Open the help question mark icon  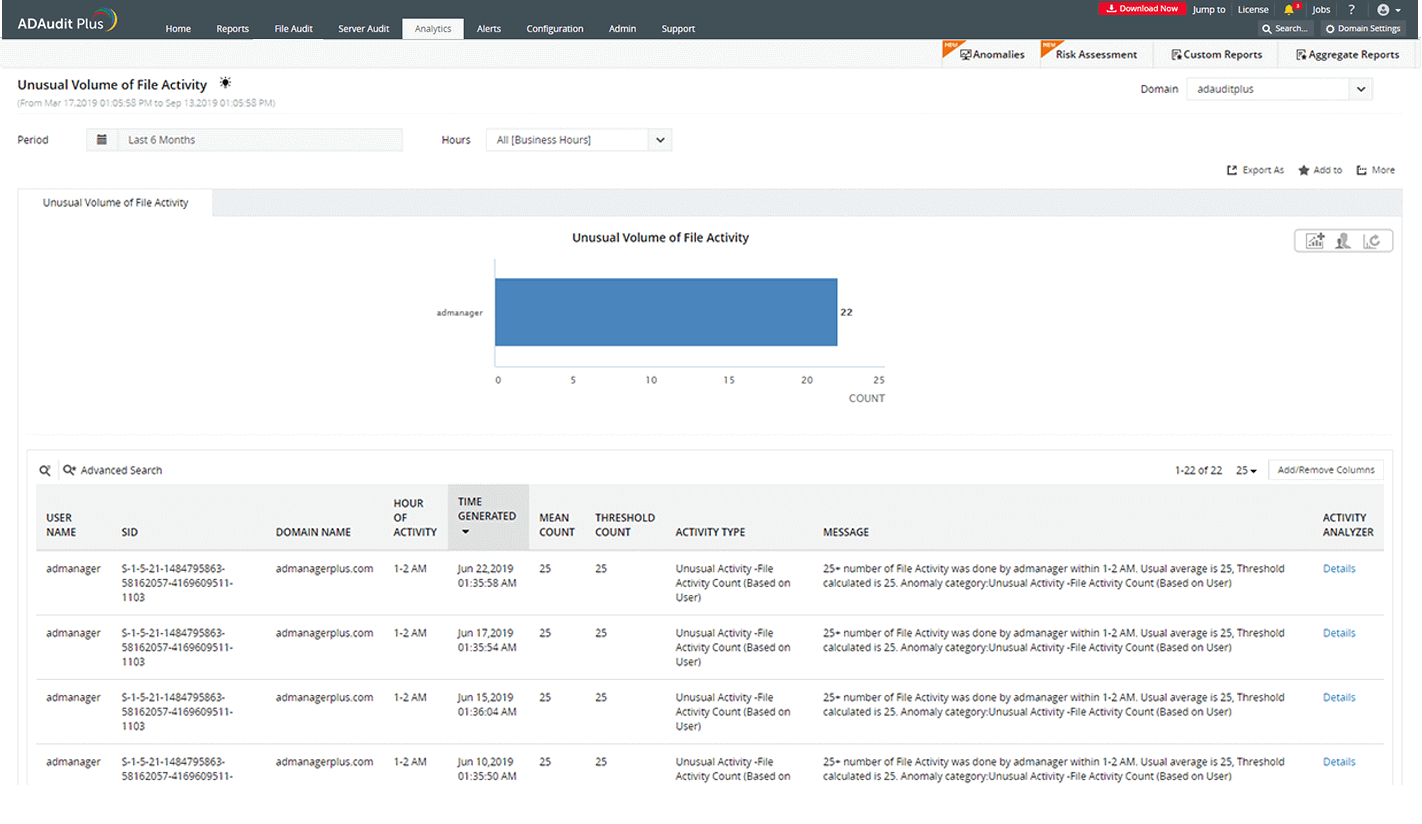[x=1351, y=10]
